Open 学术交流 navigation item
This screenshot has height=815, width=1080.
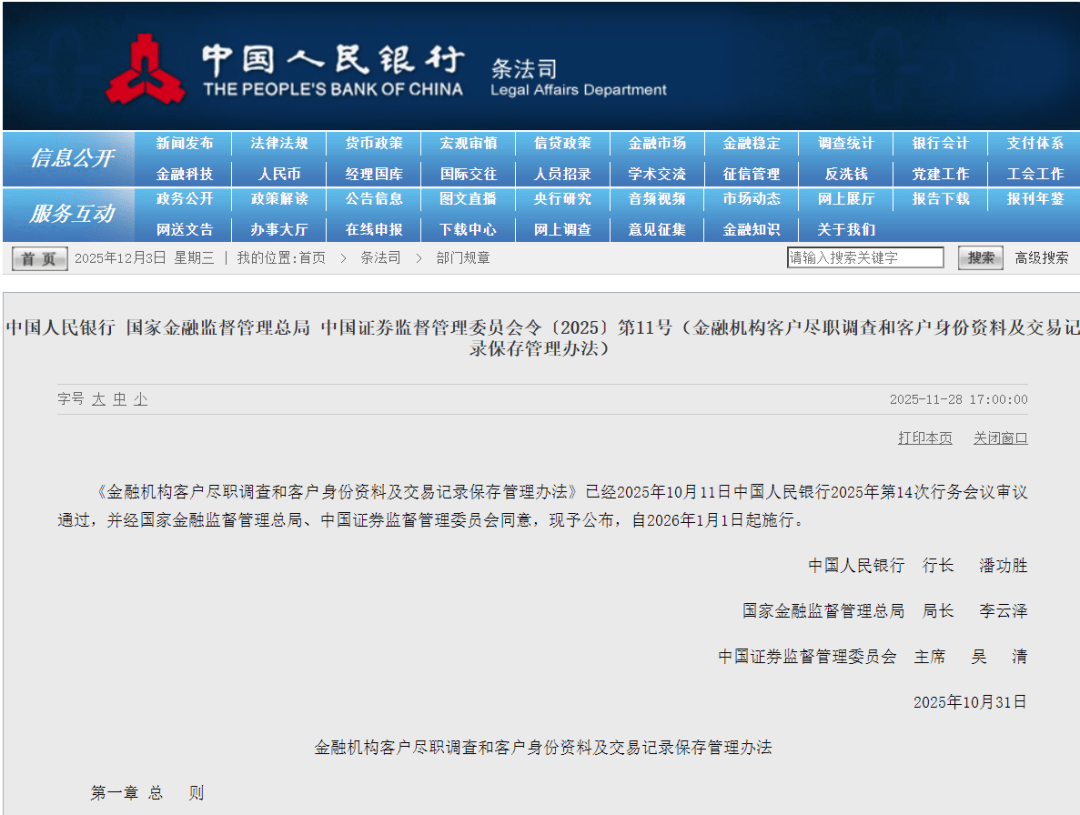[x=657, y=174]
